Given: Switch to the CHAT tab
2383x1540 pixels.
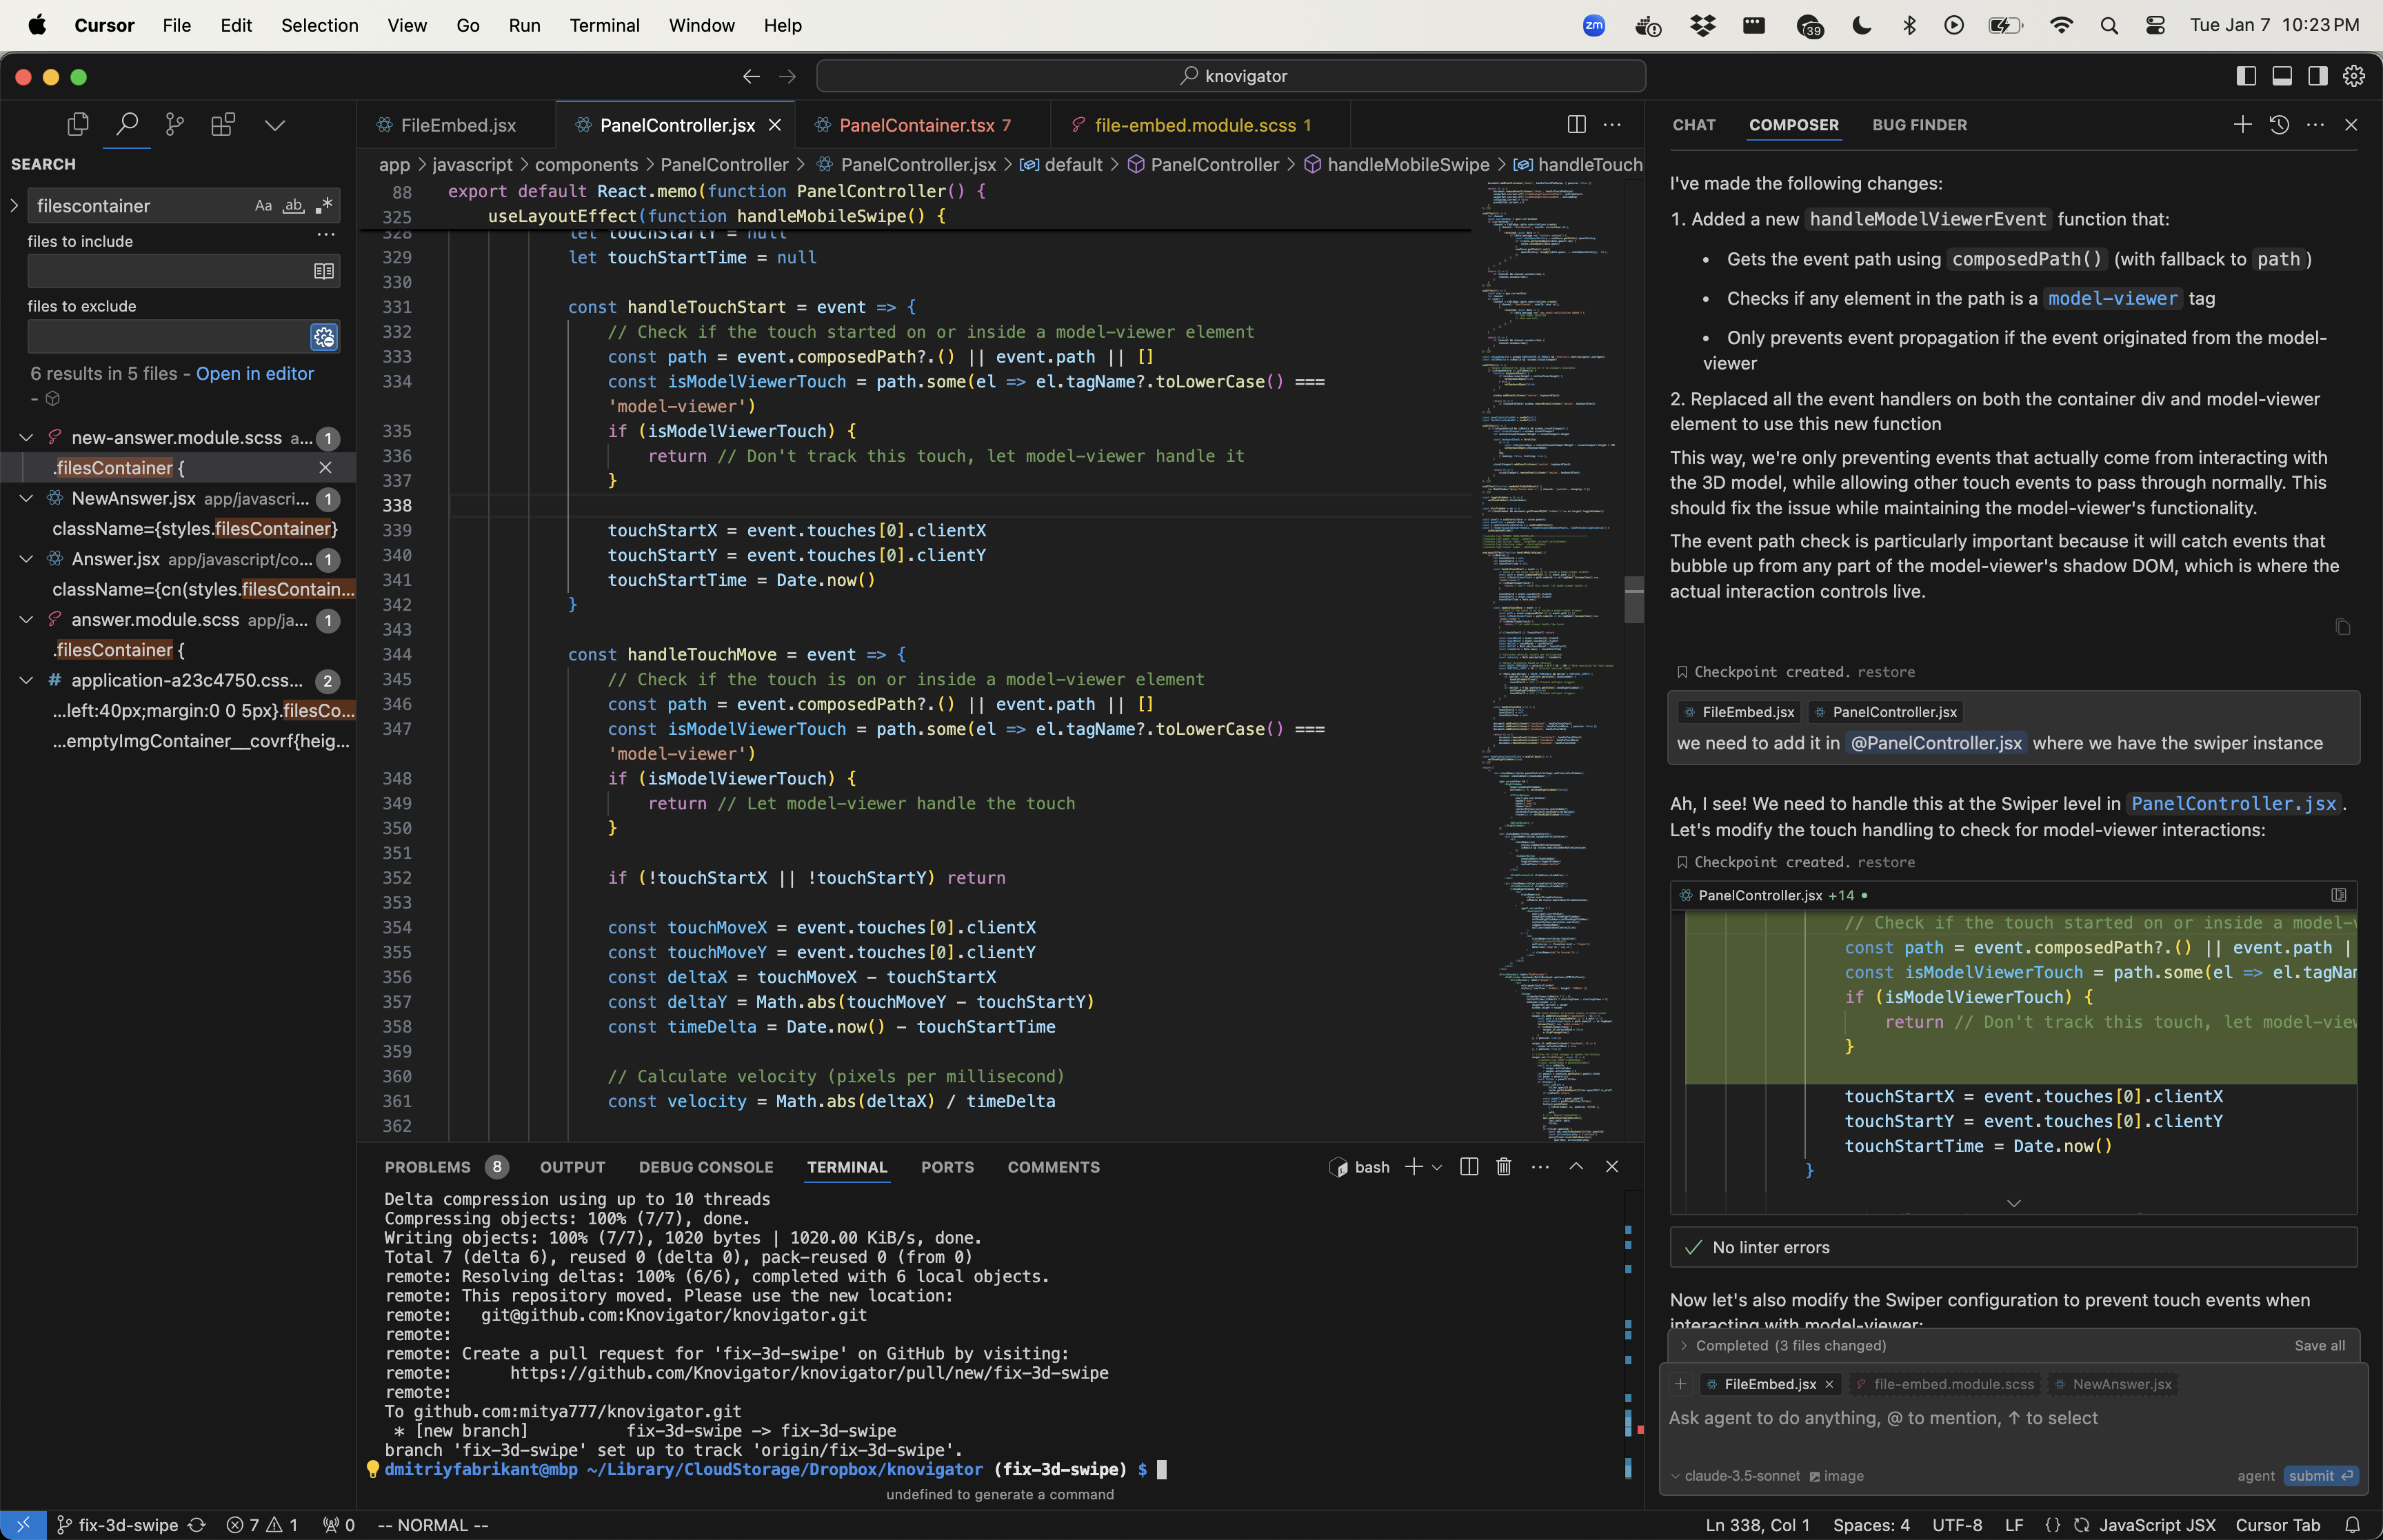Looking at the screenshot, I should [x=1694, y=125].
